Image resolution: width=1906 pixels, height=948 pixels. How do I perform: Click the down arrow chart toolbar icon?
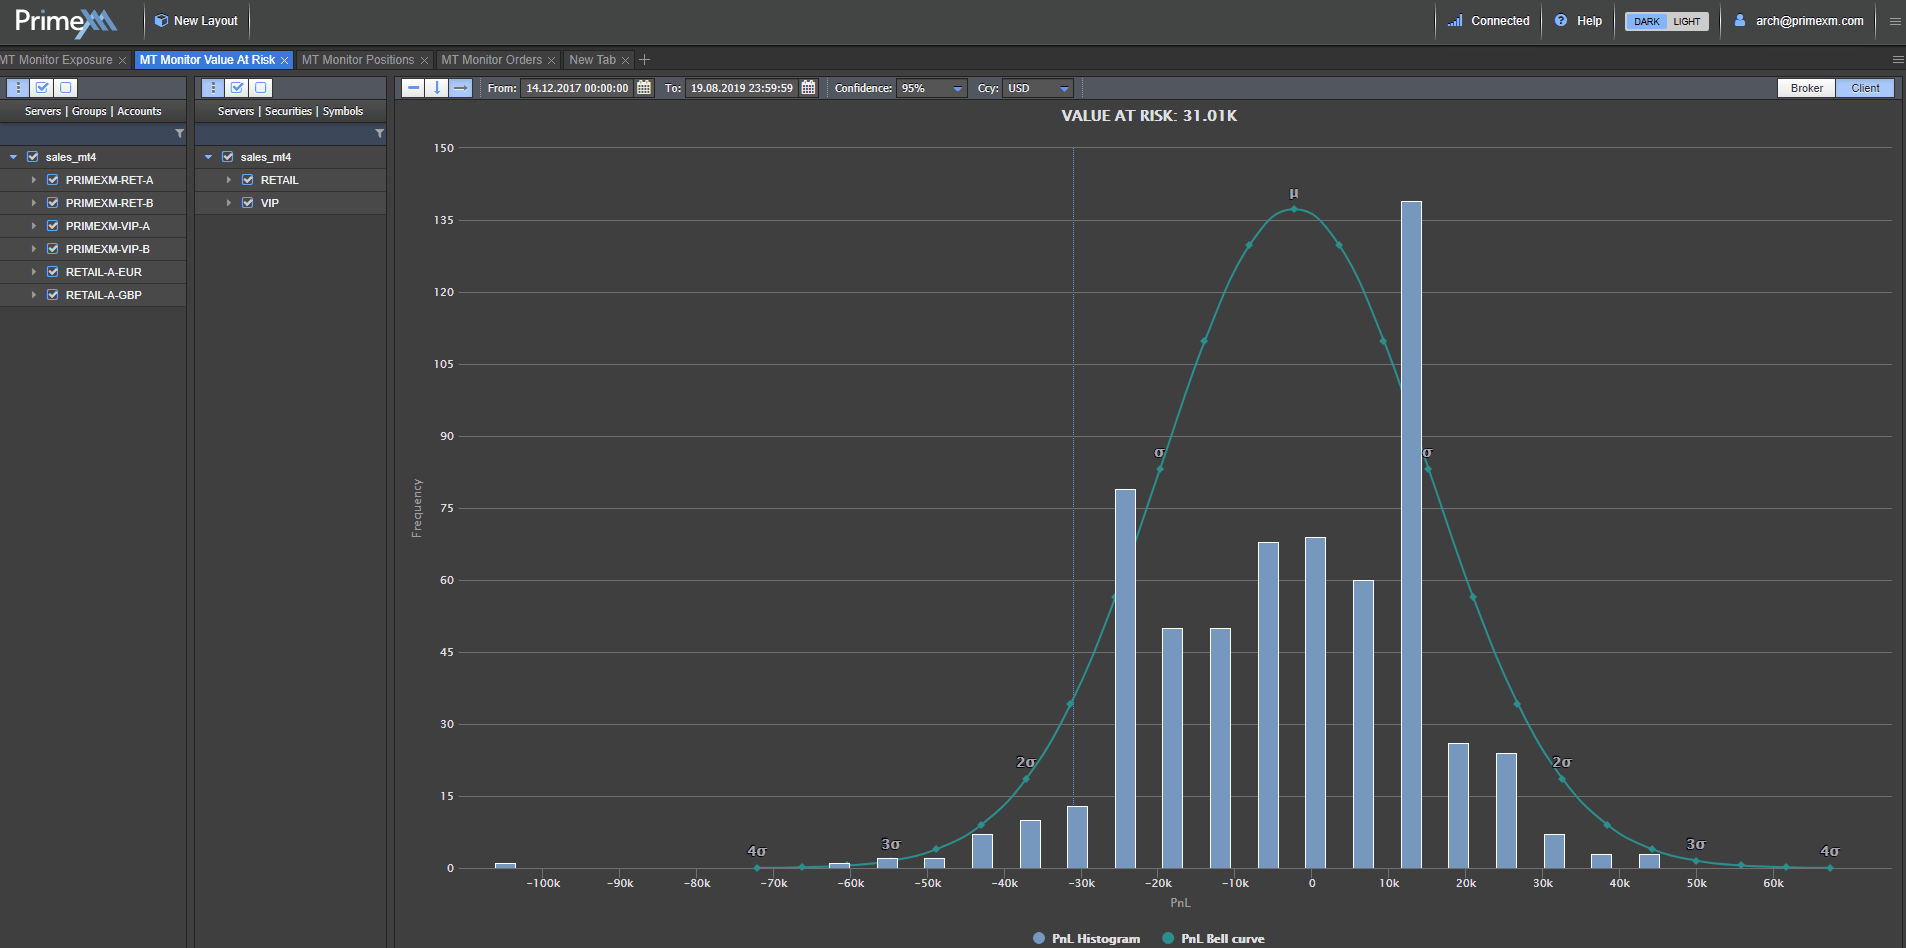[x=437, y=88]
